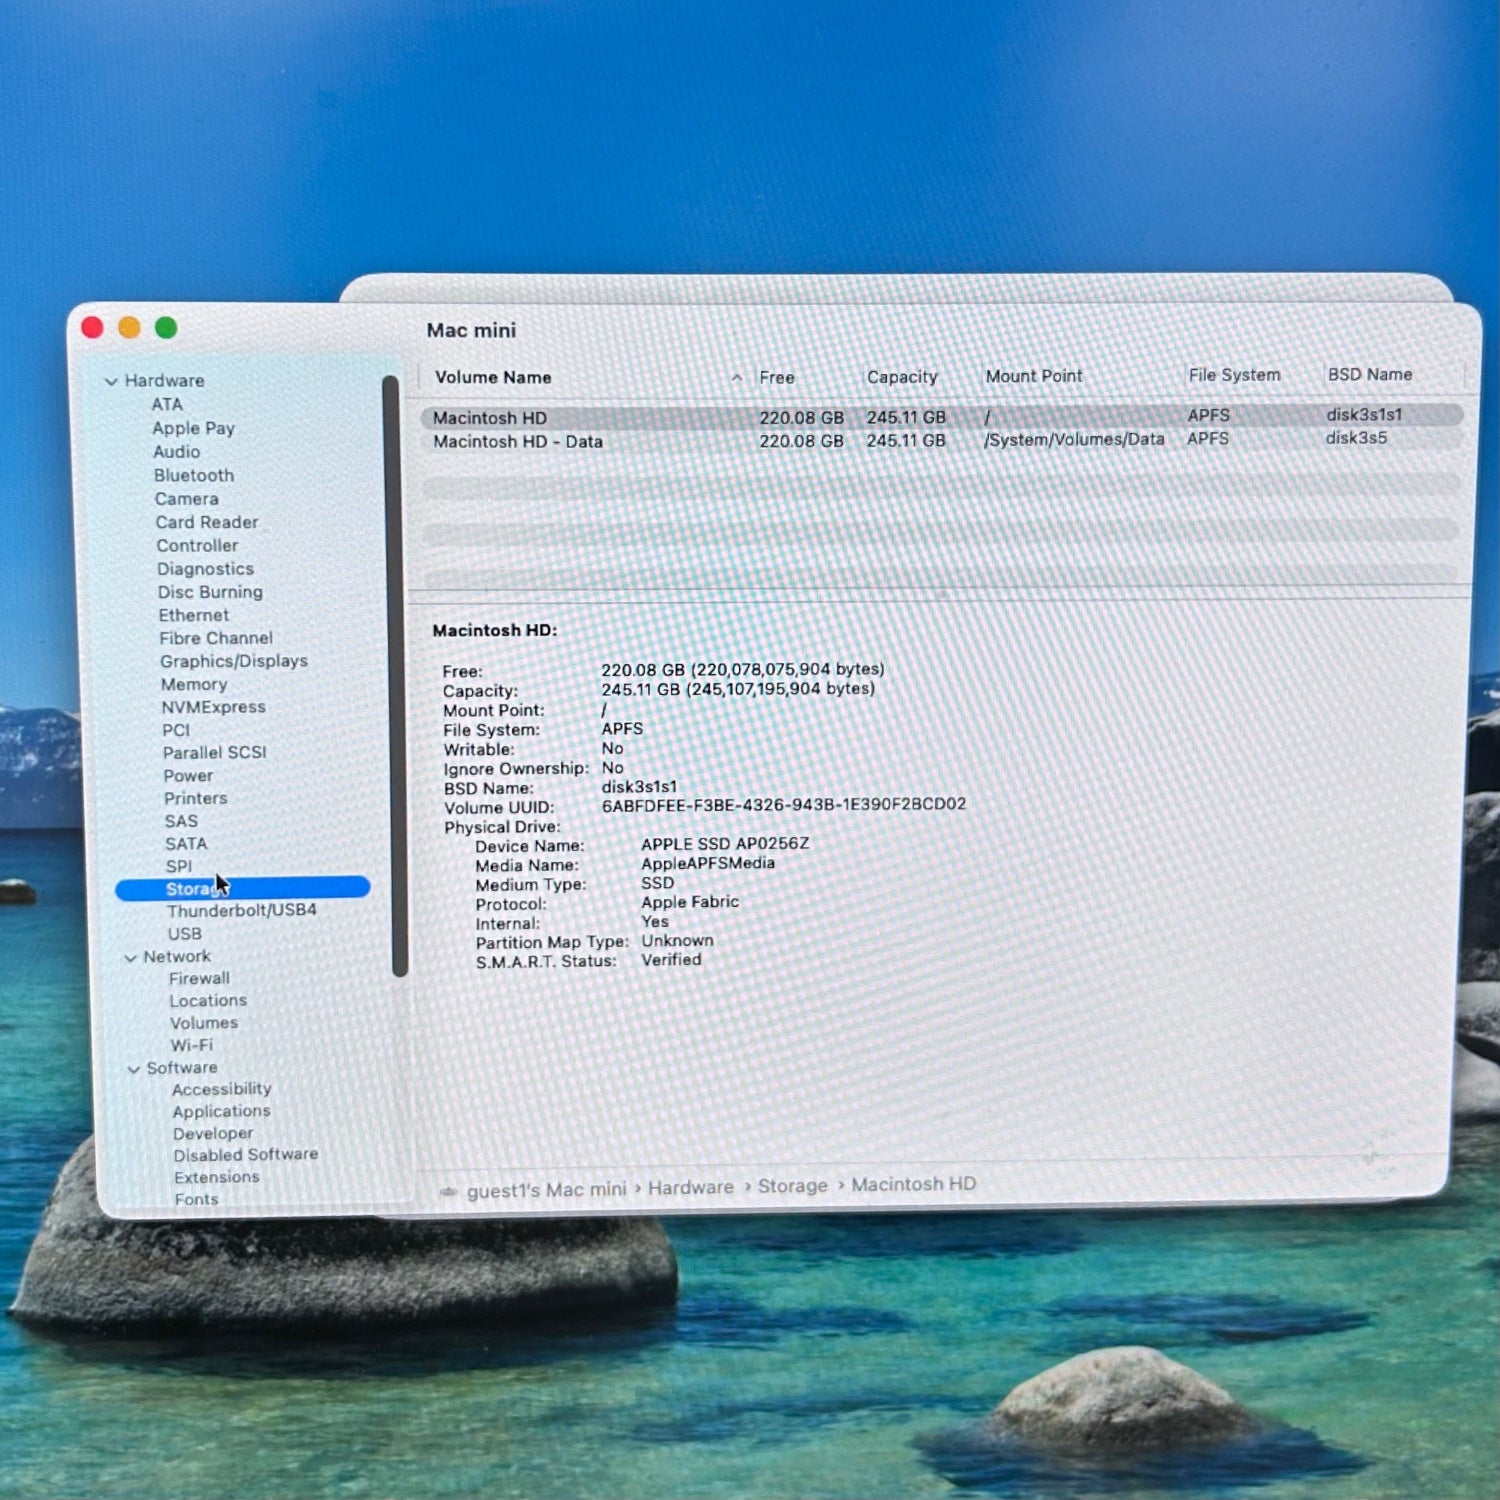
Task: Select Controller in the sidebar
Action: point(197,545)
